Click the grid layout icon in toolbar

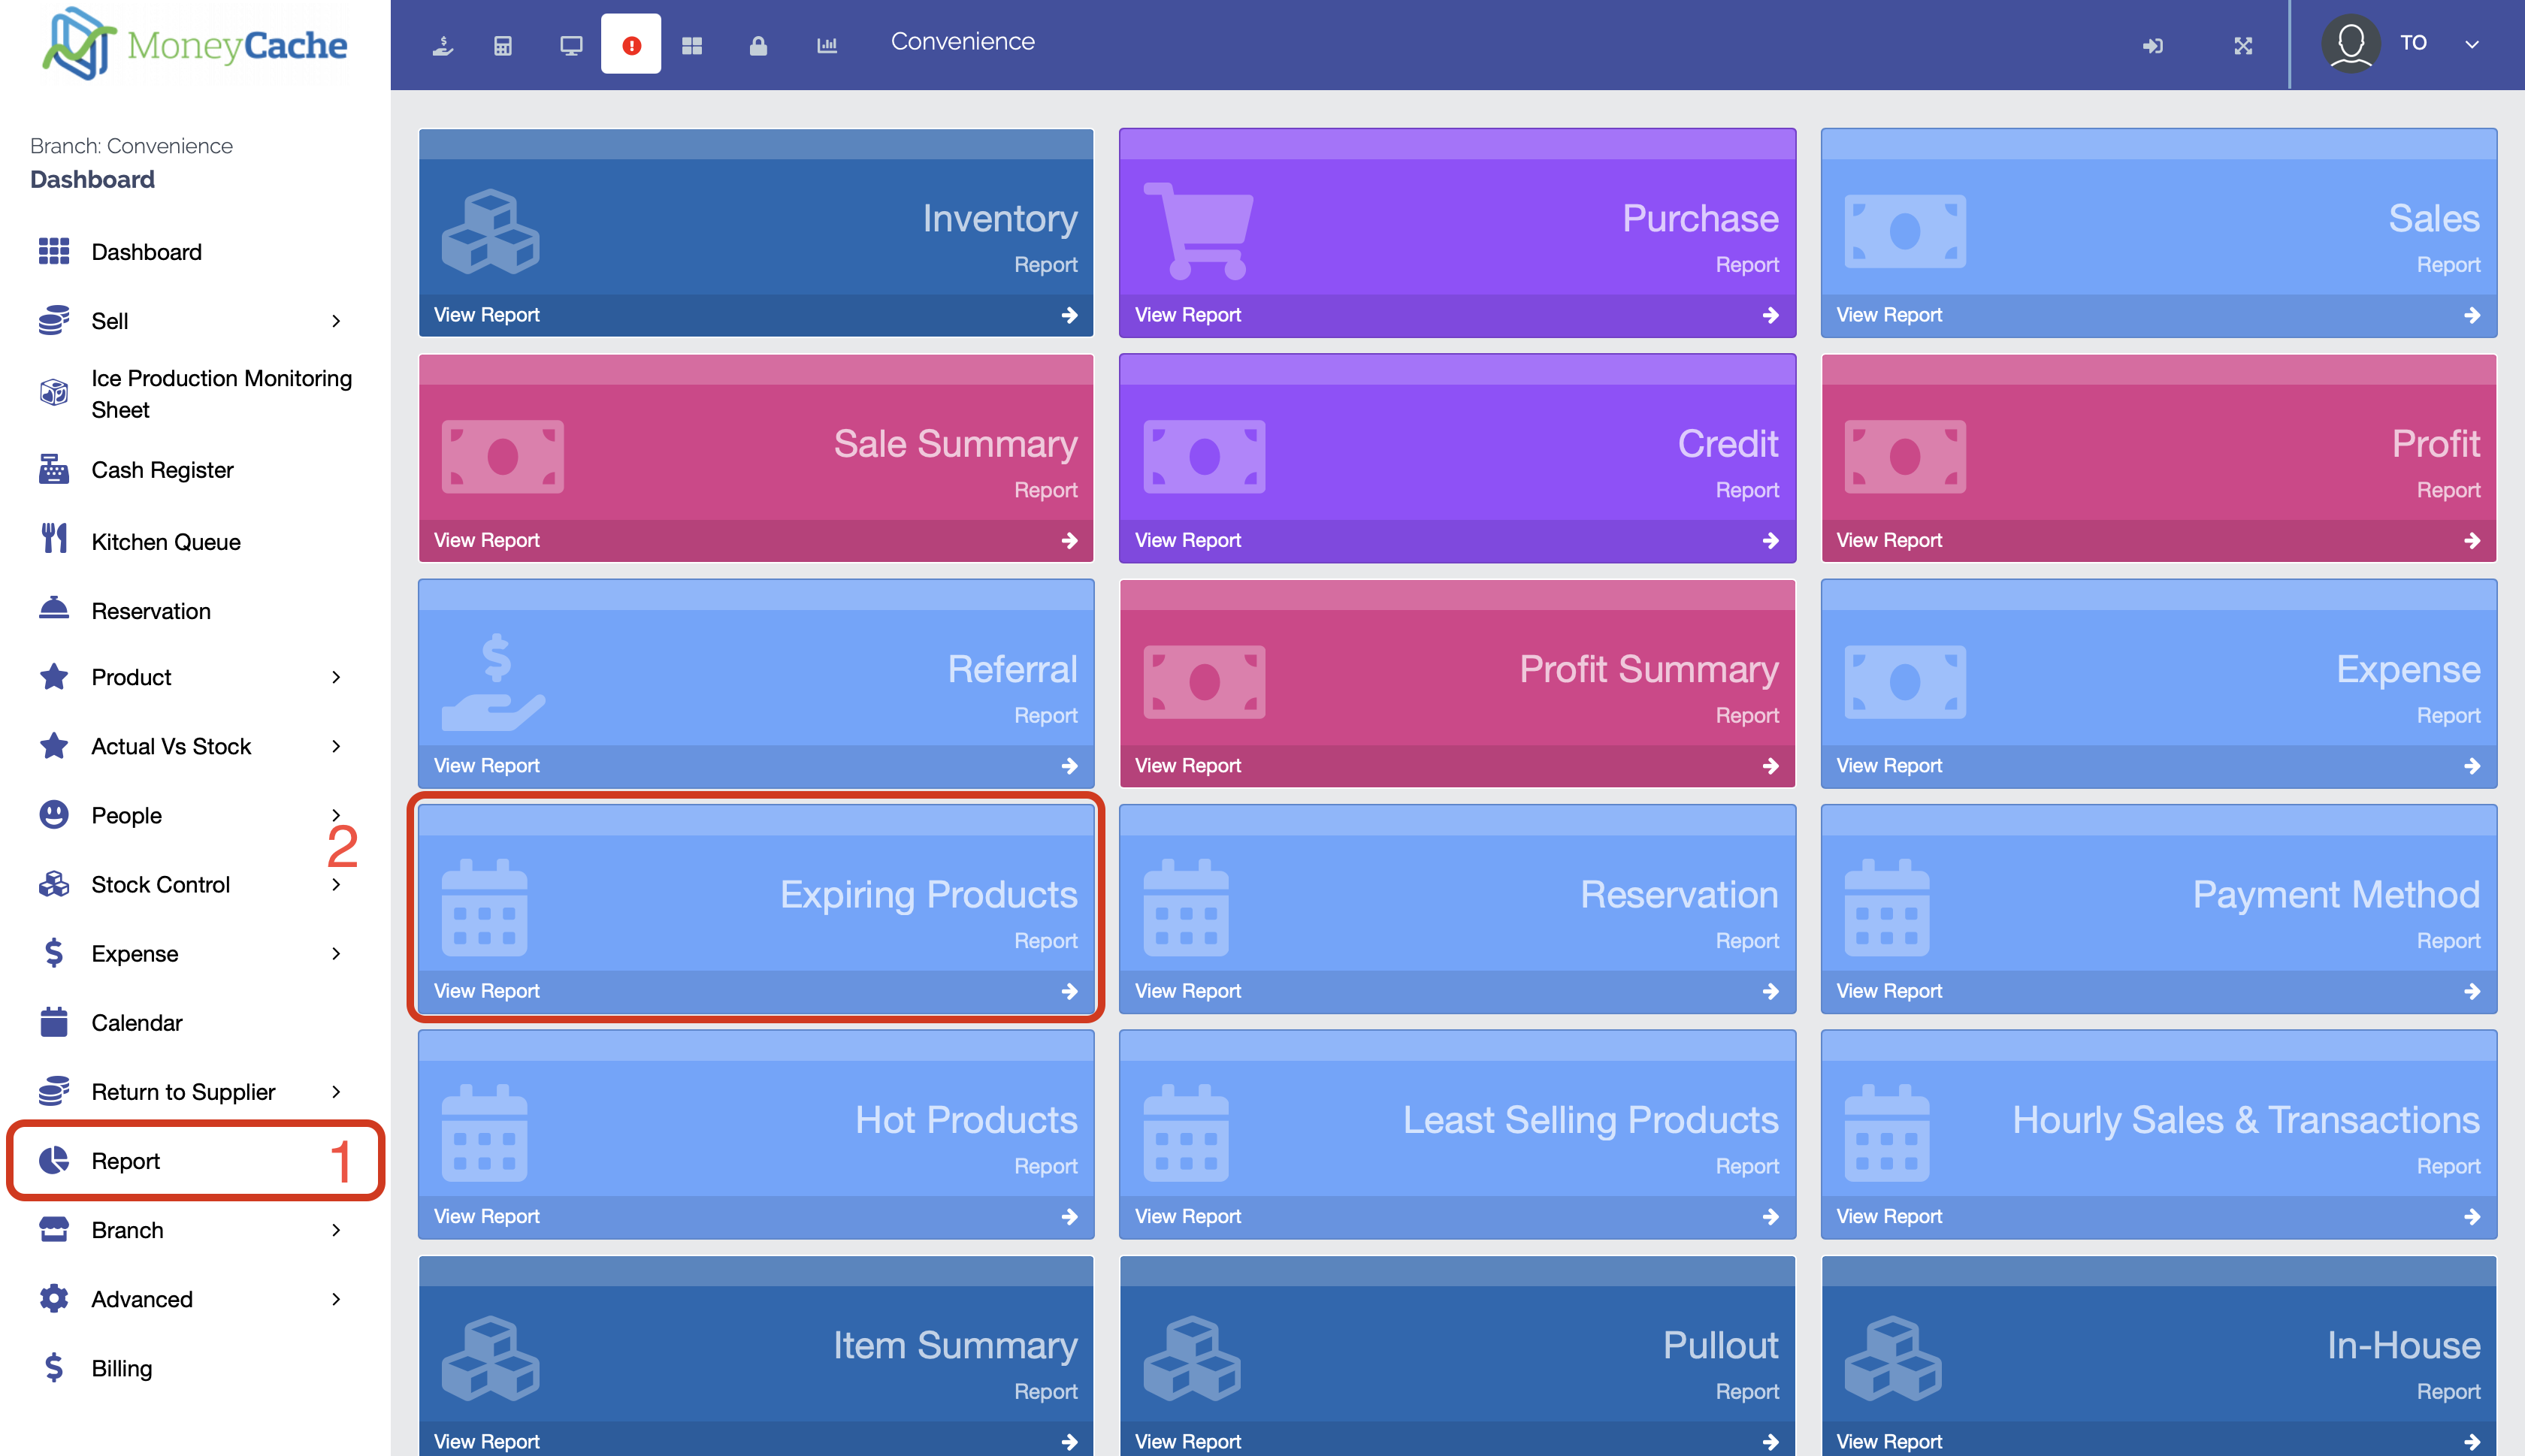692,45
